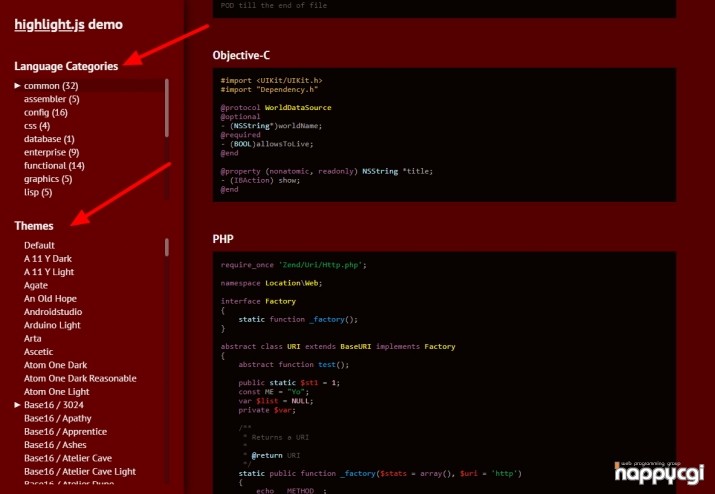Click the Themes list scrollbar thumb
Viewport: 715px width, 494px height.
pos(167,247)
